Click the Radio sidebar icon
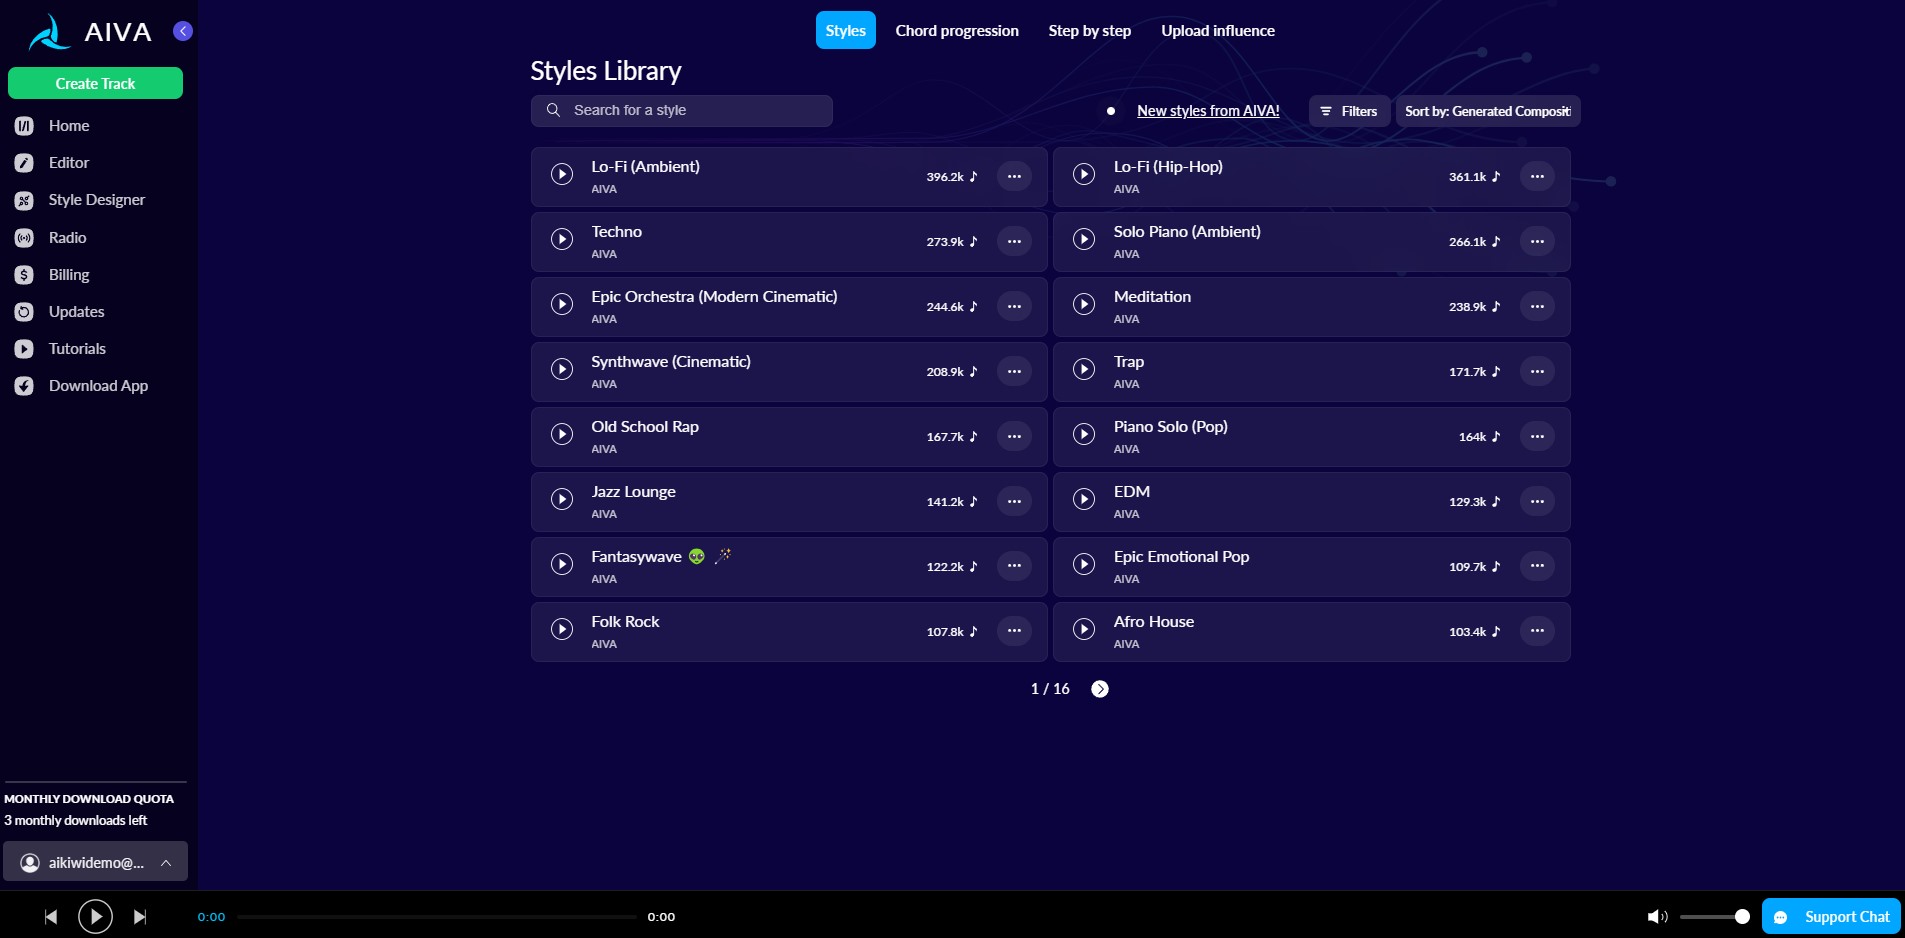This screenshot has width=1905, height=938. tap(24, 238)
